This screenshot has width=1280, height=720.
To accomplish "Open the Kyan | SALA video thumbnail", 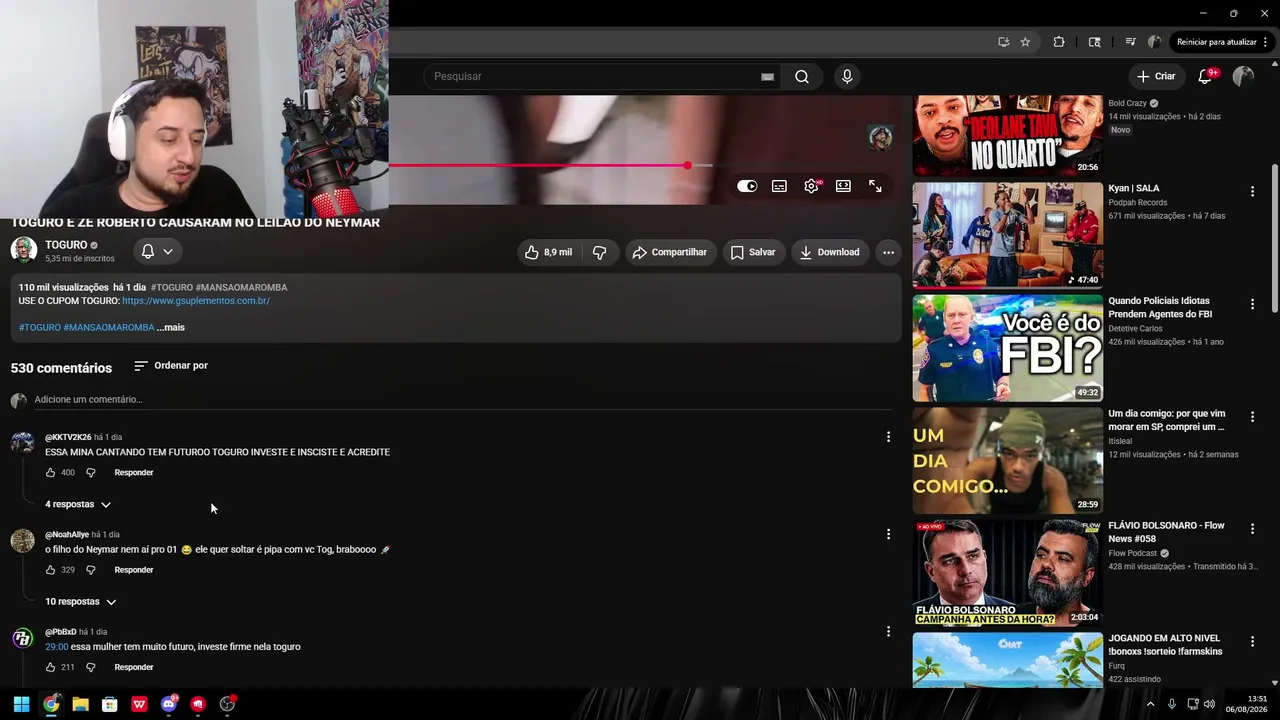I will pos(1008,235).
